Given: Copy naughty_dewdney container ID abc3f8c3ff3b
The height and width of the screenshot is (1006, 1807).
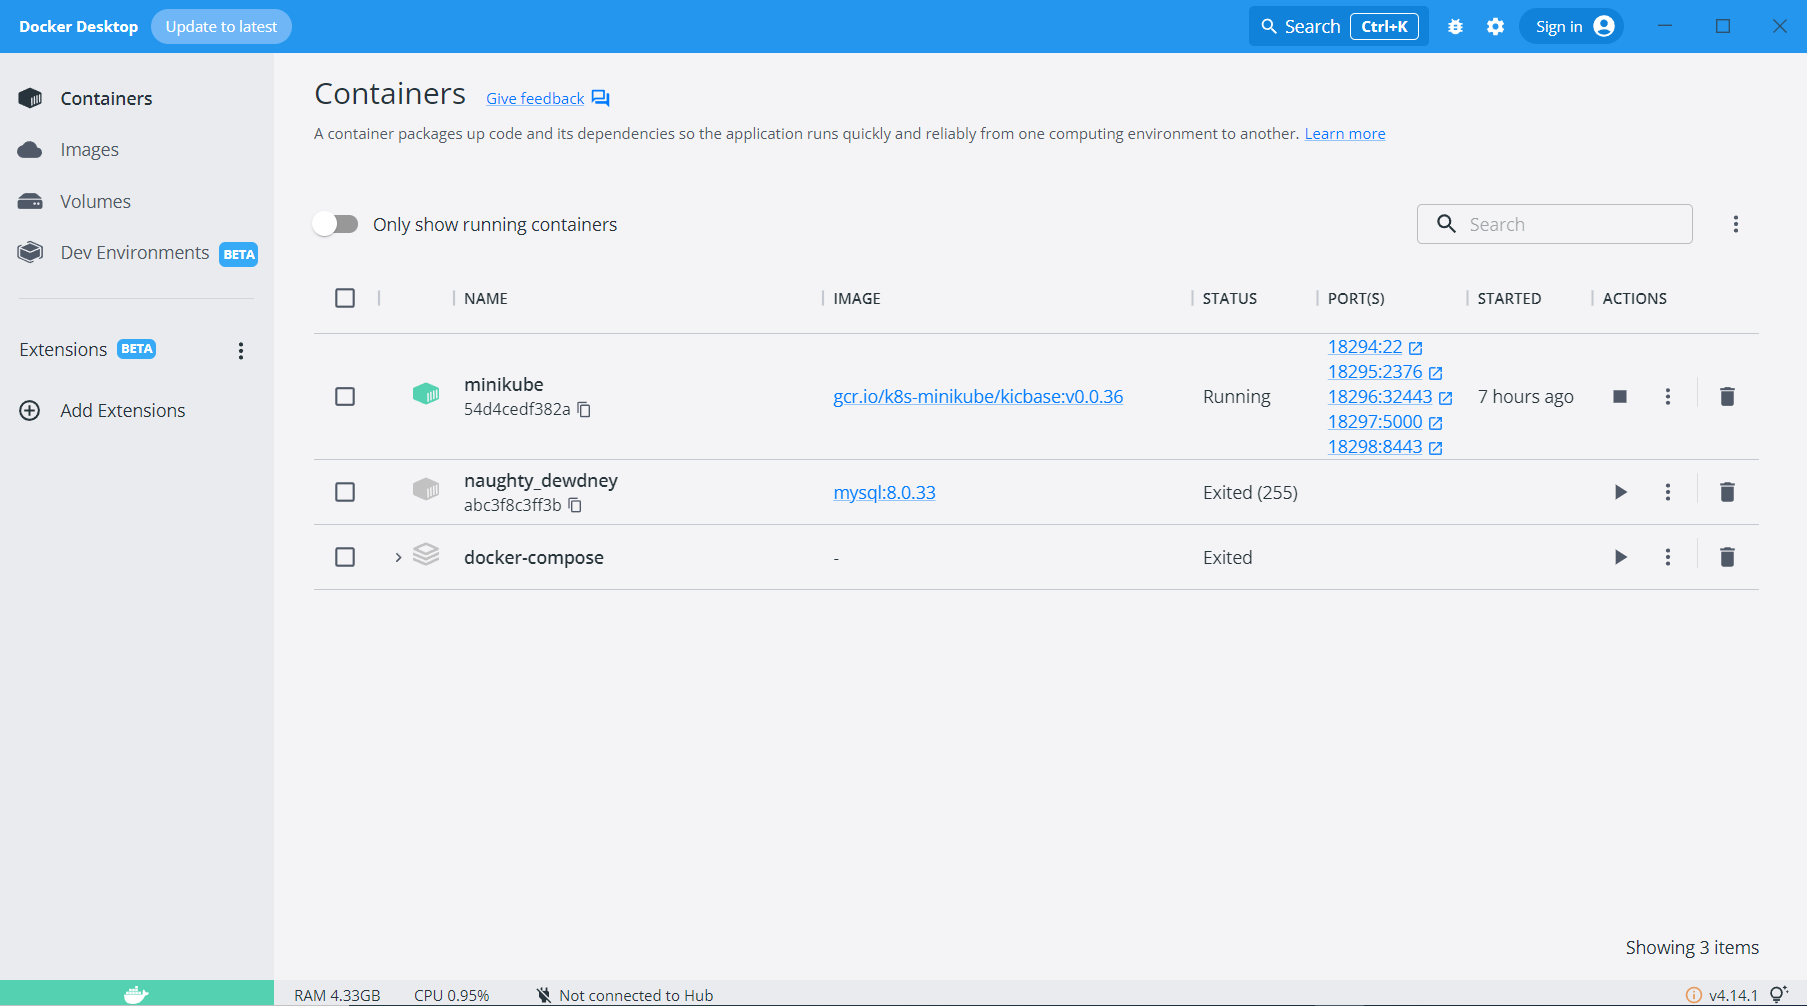Looking at the screenshot, I should click(x=575, y=505).
